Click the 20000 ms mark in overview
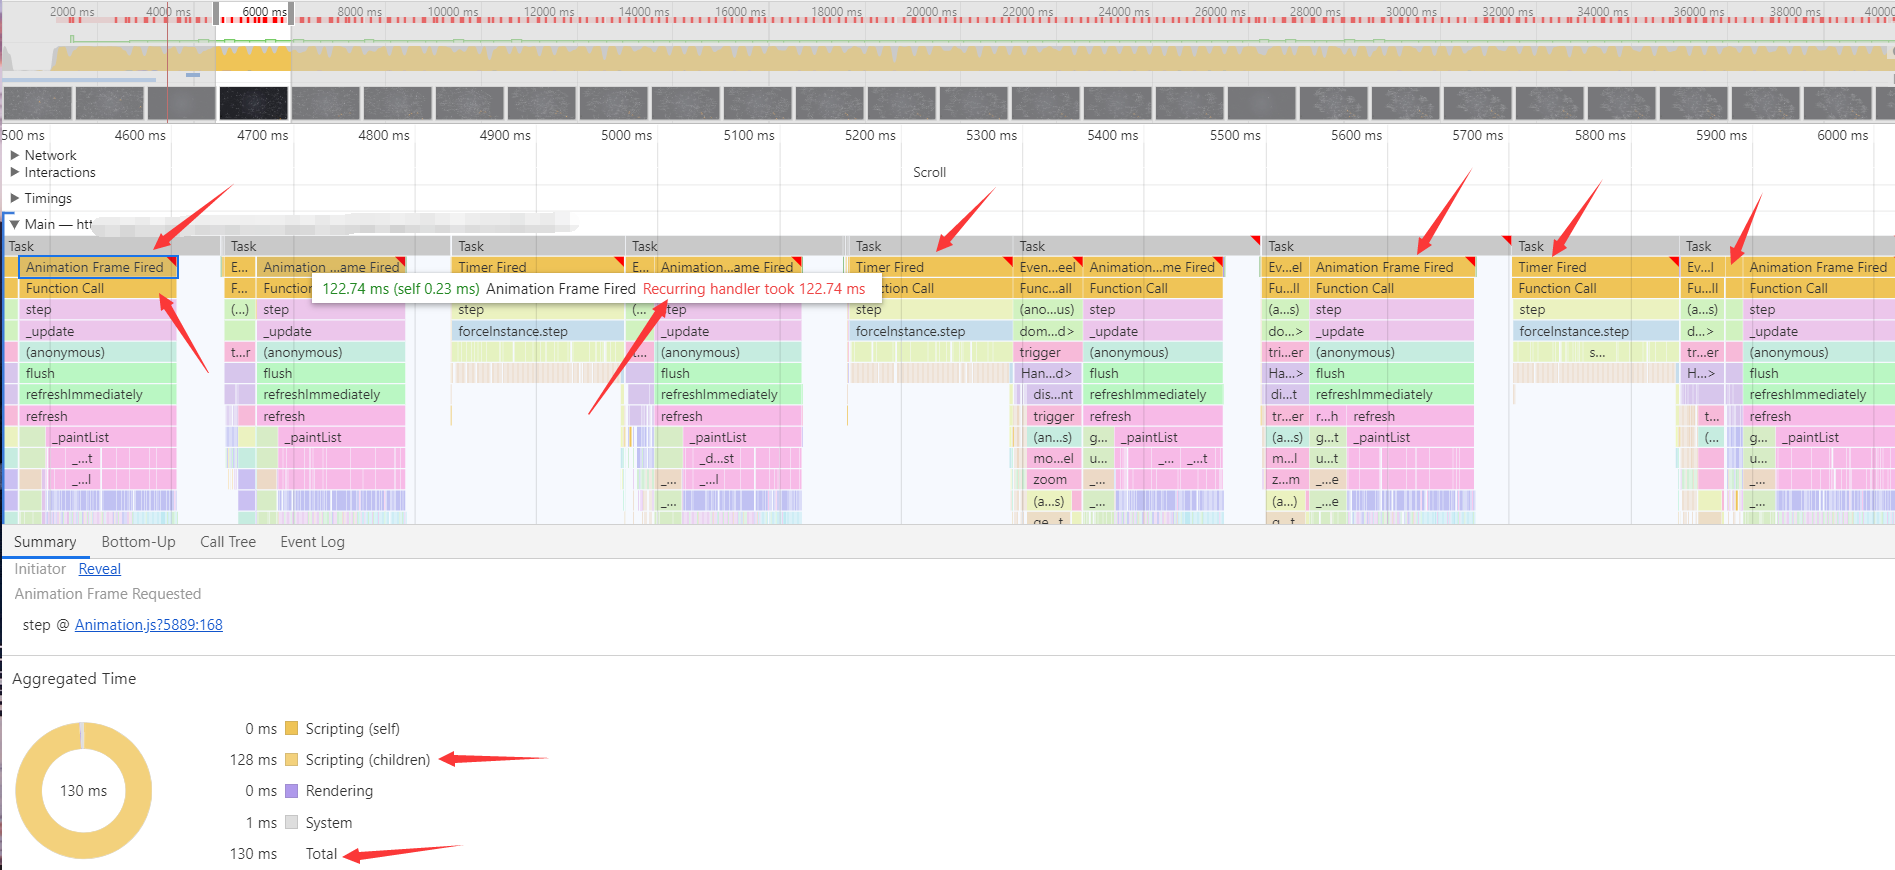The height and width of the screenshot is (870, 1895). pos(931,12)
